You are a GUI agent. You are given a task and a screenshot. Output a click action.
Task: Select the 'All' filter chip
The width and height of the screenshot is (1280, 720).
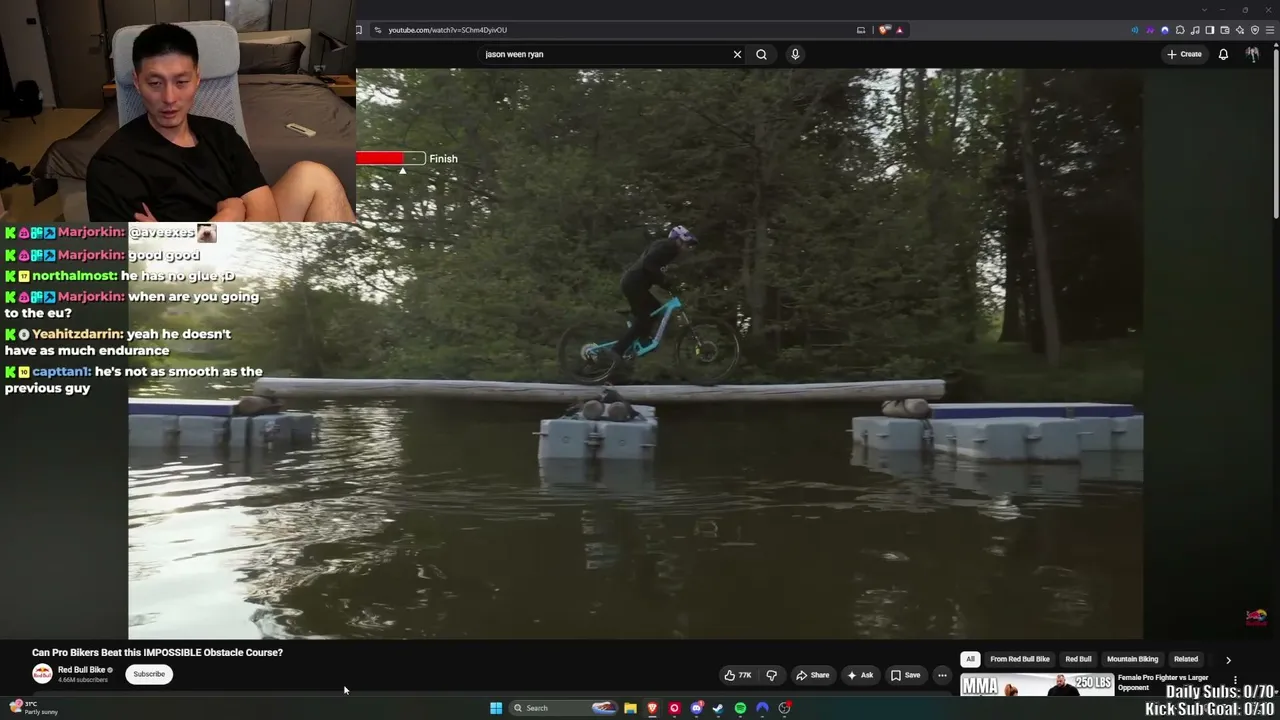coord(970,659)
